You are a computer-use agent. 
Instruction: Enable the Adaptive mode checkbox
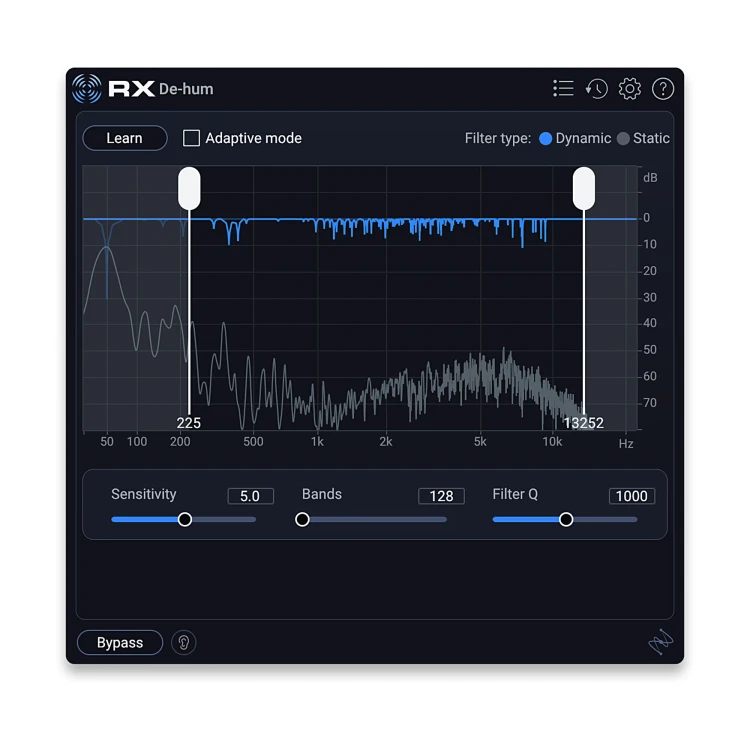click(x=191, y=138)
